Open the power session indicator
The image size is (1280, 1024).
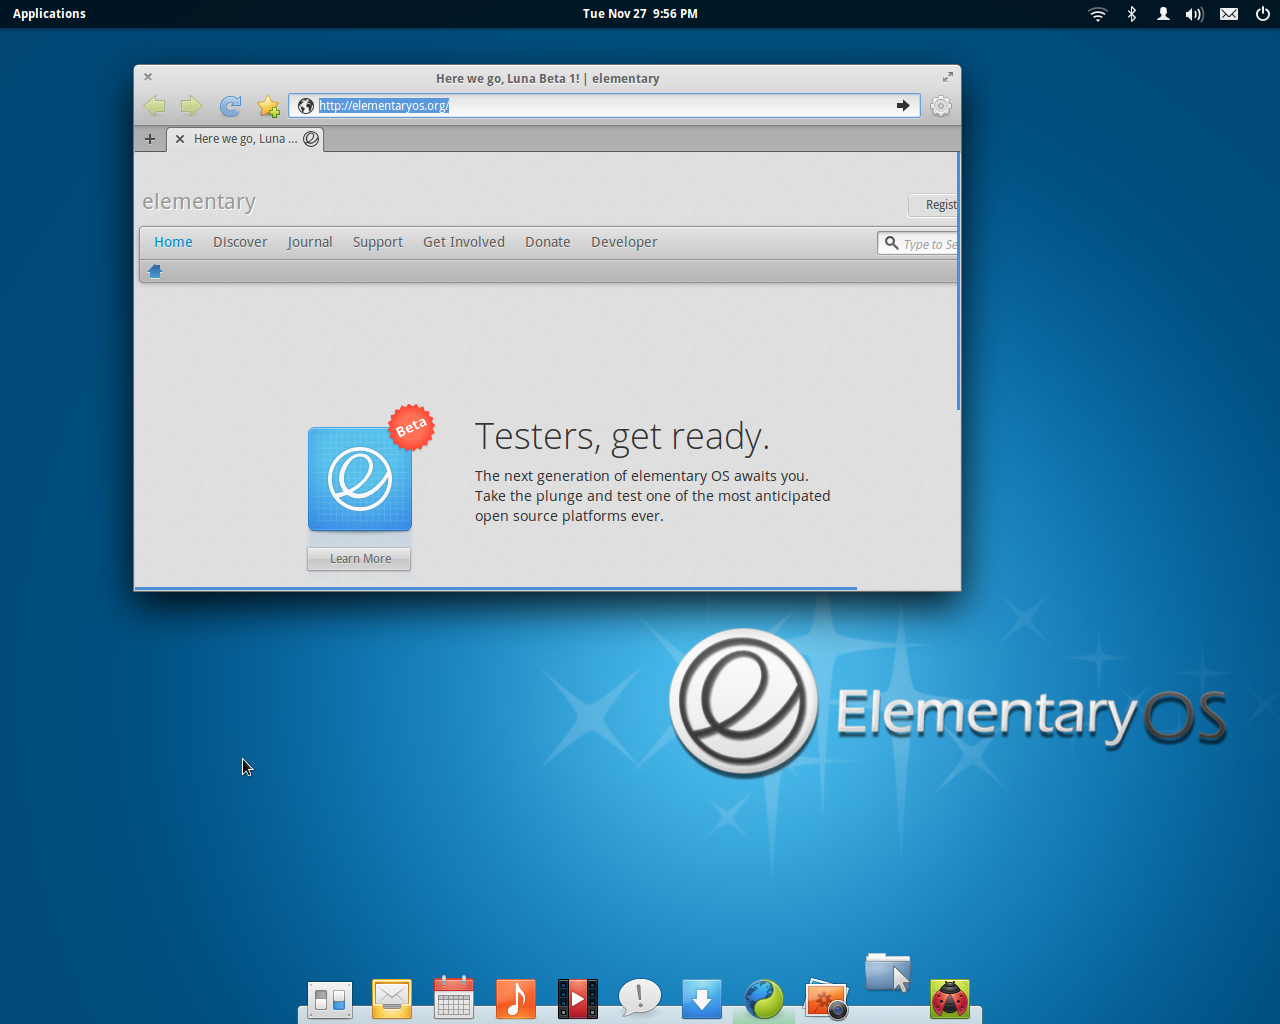pos(1263,14)
